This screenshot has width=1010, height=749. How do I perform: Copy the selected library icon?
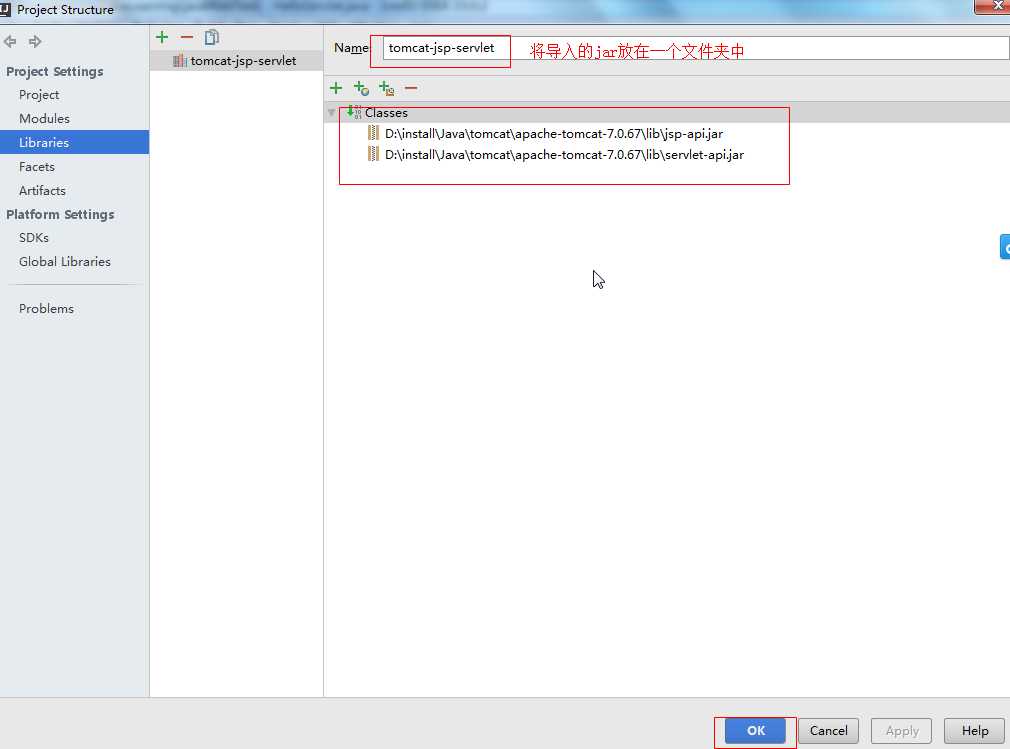tap(212, 37)
